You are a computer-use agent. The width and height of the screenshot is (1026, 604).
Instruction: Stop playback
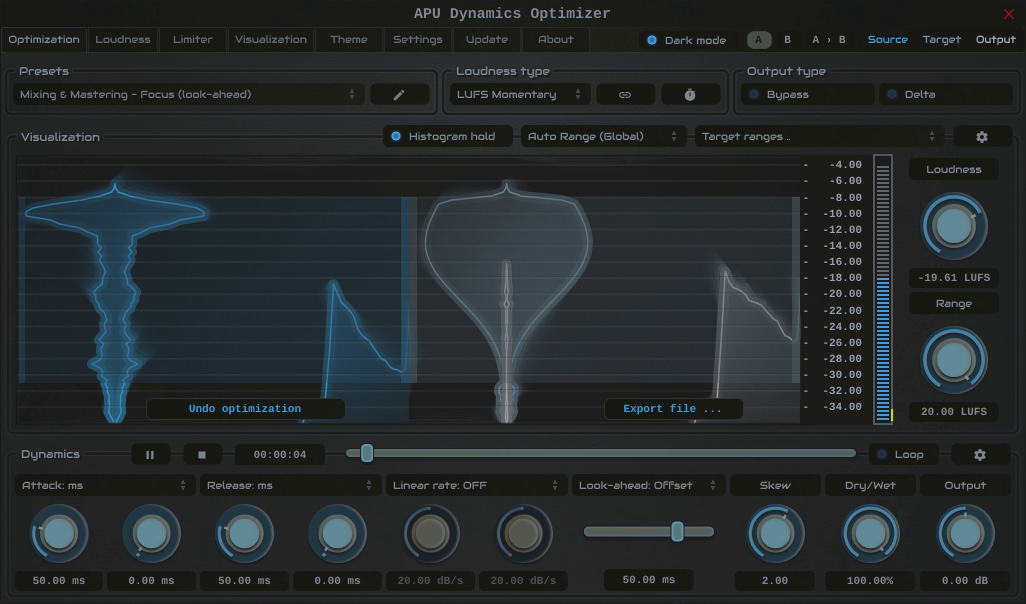tap(202, 455)
